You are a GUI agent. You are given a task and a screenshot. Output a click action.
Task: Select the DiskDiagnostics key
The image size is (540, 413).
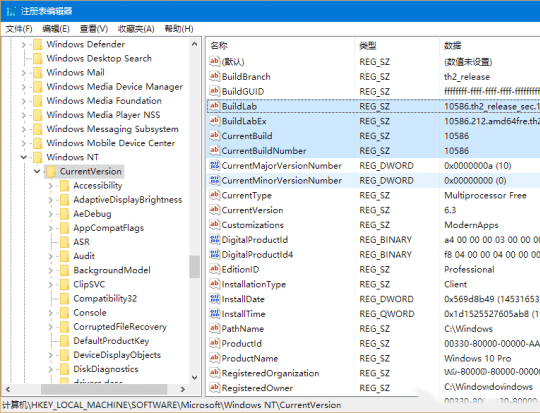pos(106,369)
